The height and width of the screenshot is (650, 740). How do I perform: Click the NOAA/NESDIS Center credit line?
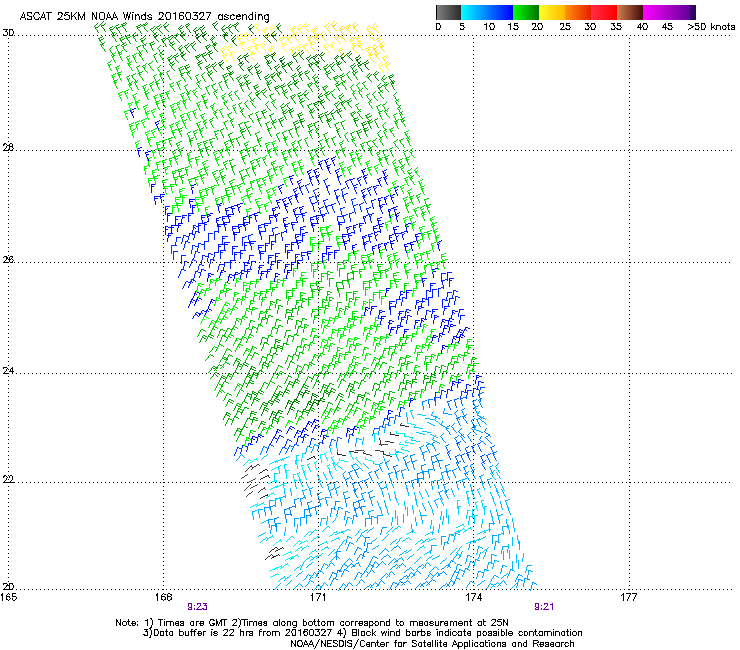(432, 644)
